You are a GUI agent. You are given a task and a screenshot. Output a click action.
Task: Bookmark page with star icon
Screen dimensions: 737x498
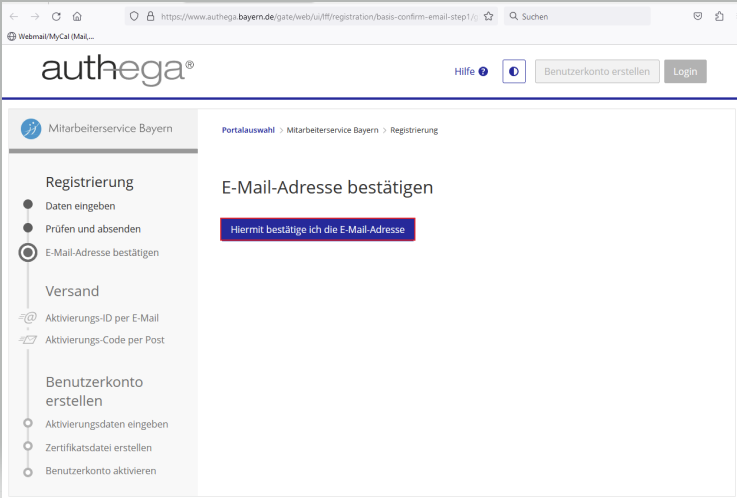coord(489,17)
